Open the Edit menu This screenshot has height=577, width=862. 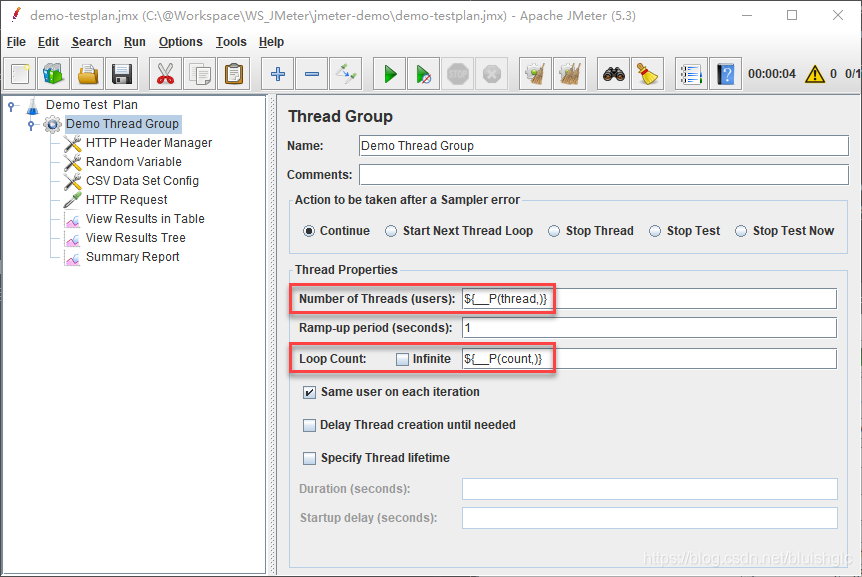pyautogui.click(x=48, y=42)
